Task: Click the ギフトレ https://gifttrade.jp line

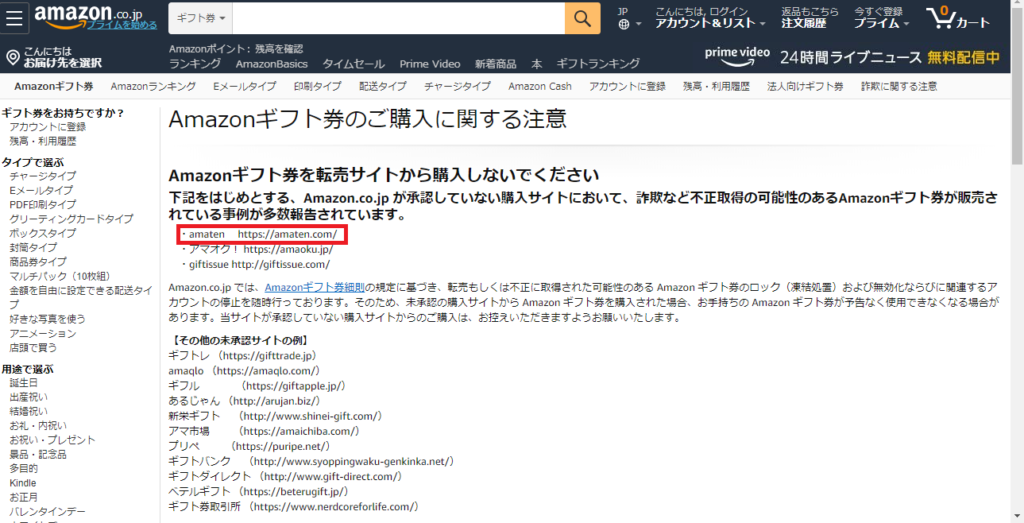Action: tap(245, 356)
